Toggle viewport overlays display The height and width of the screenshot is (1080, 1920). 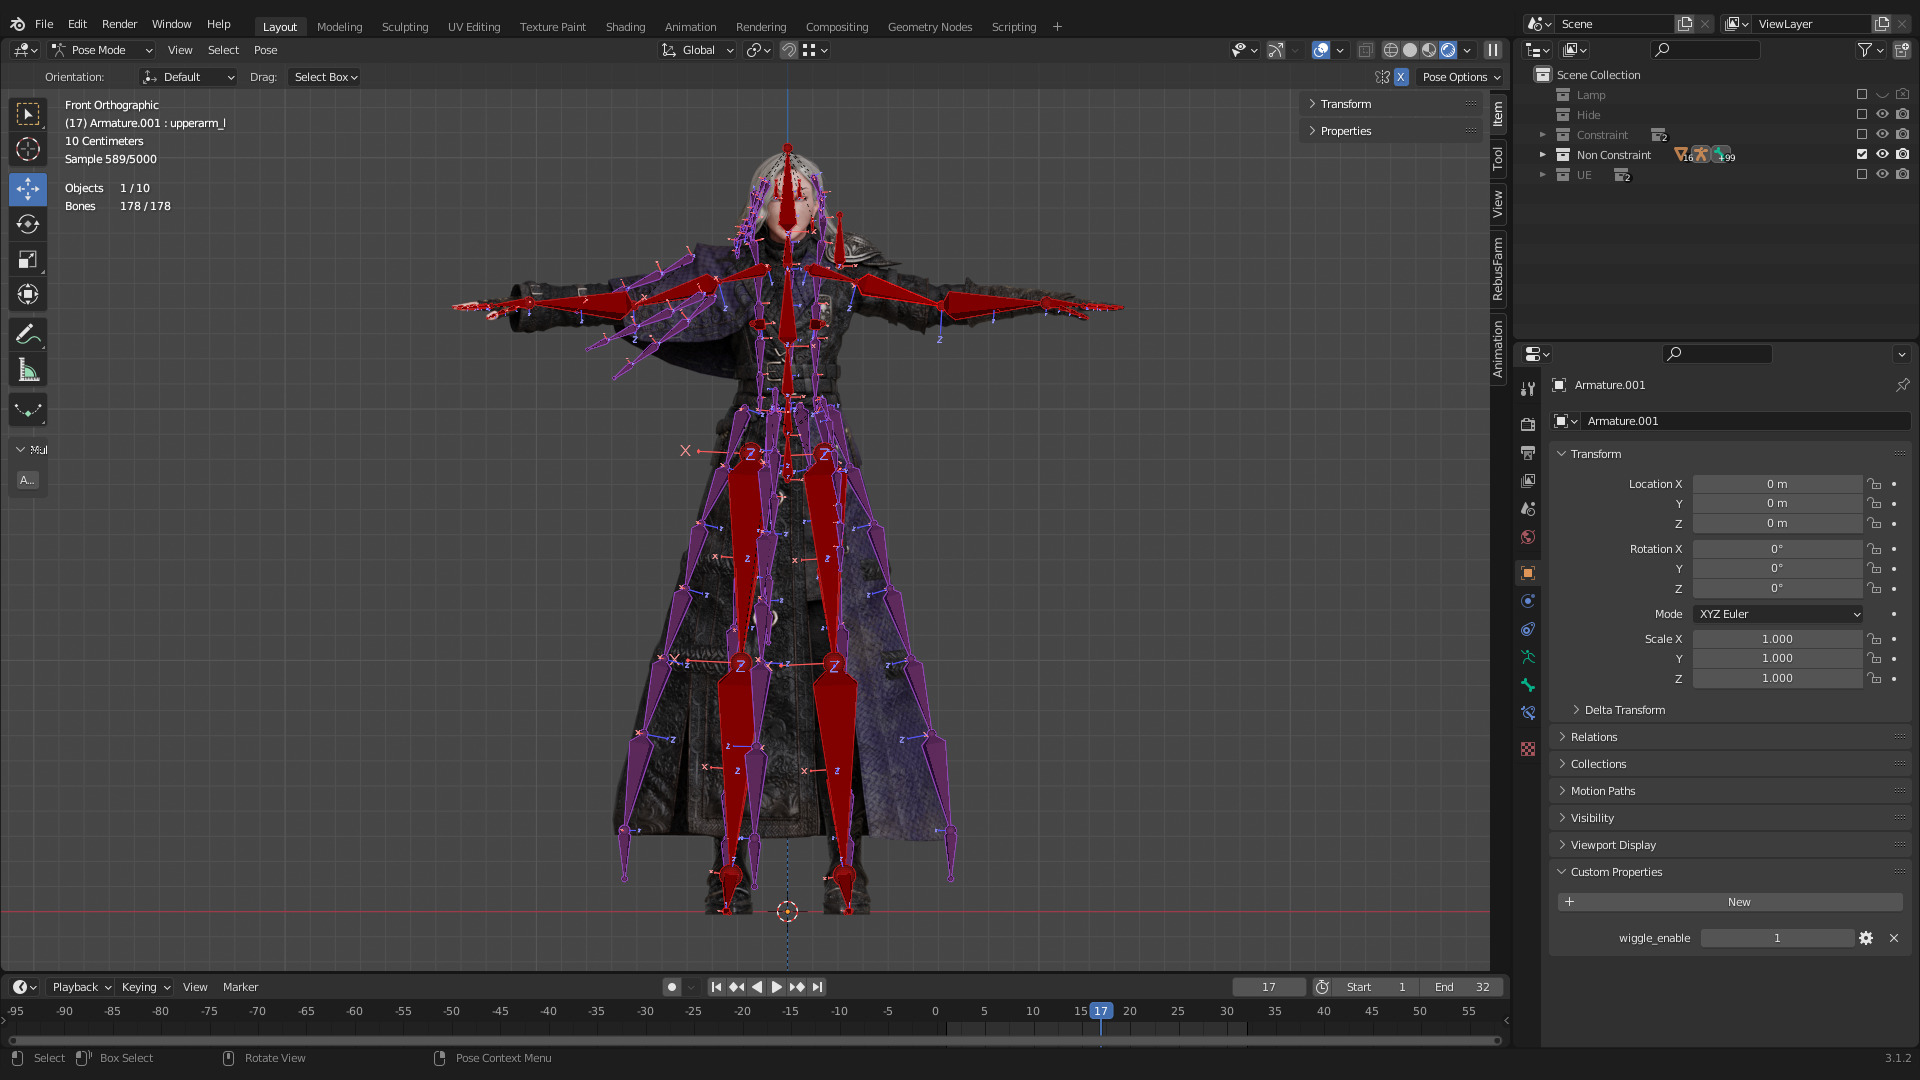[x=1321, y=50]
